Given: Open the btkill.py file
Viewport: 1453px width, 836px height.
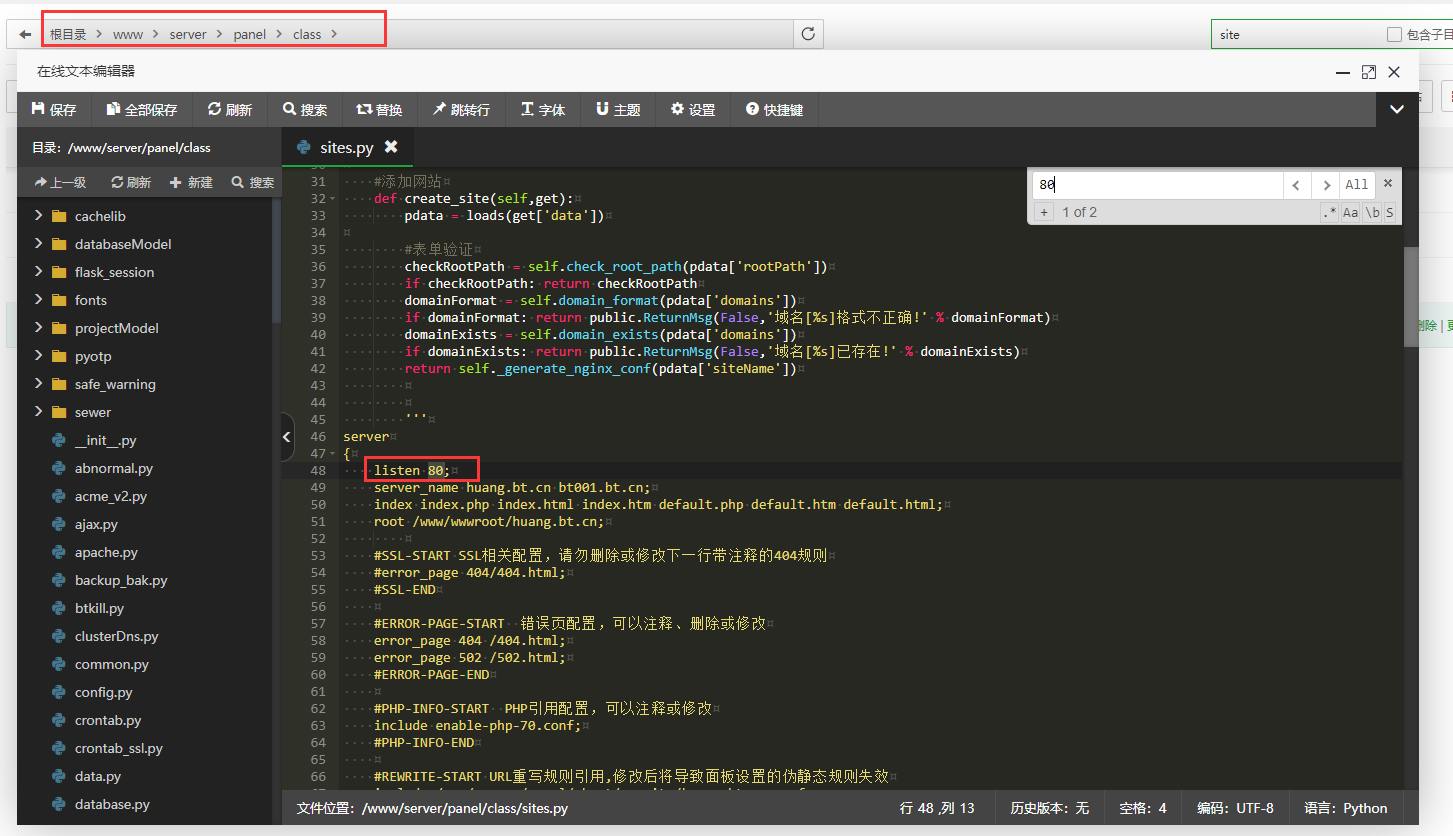Looking at the screenshot, I should coord(100,608).
